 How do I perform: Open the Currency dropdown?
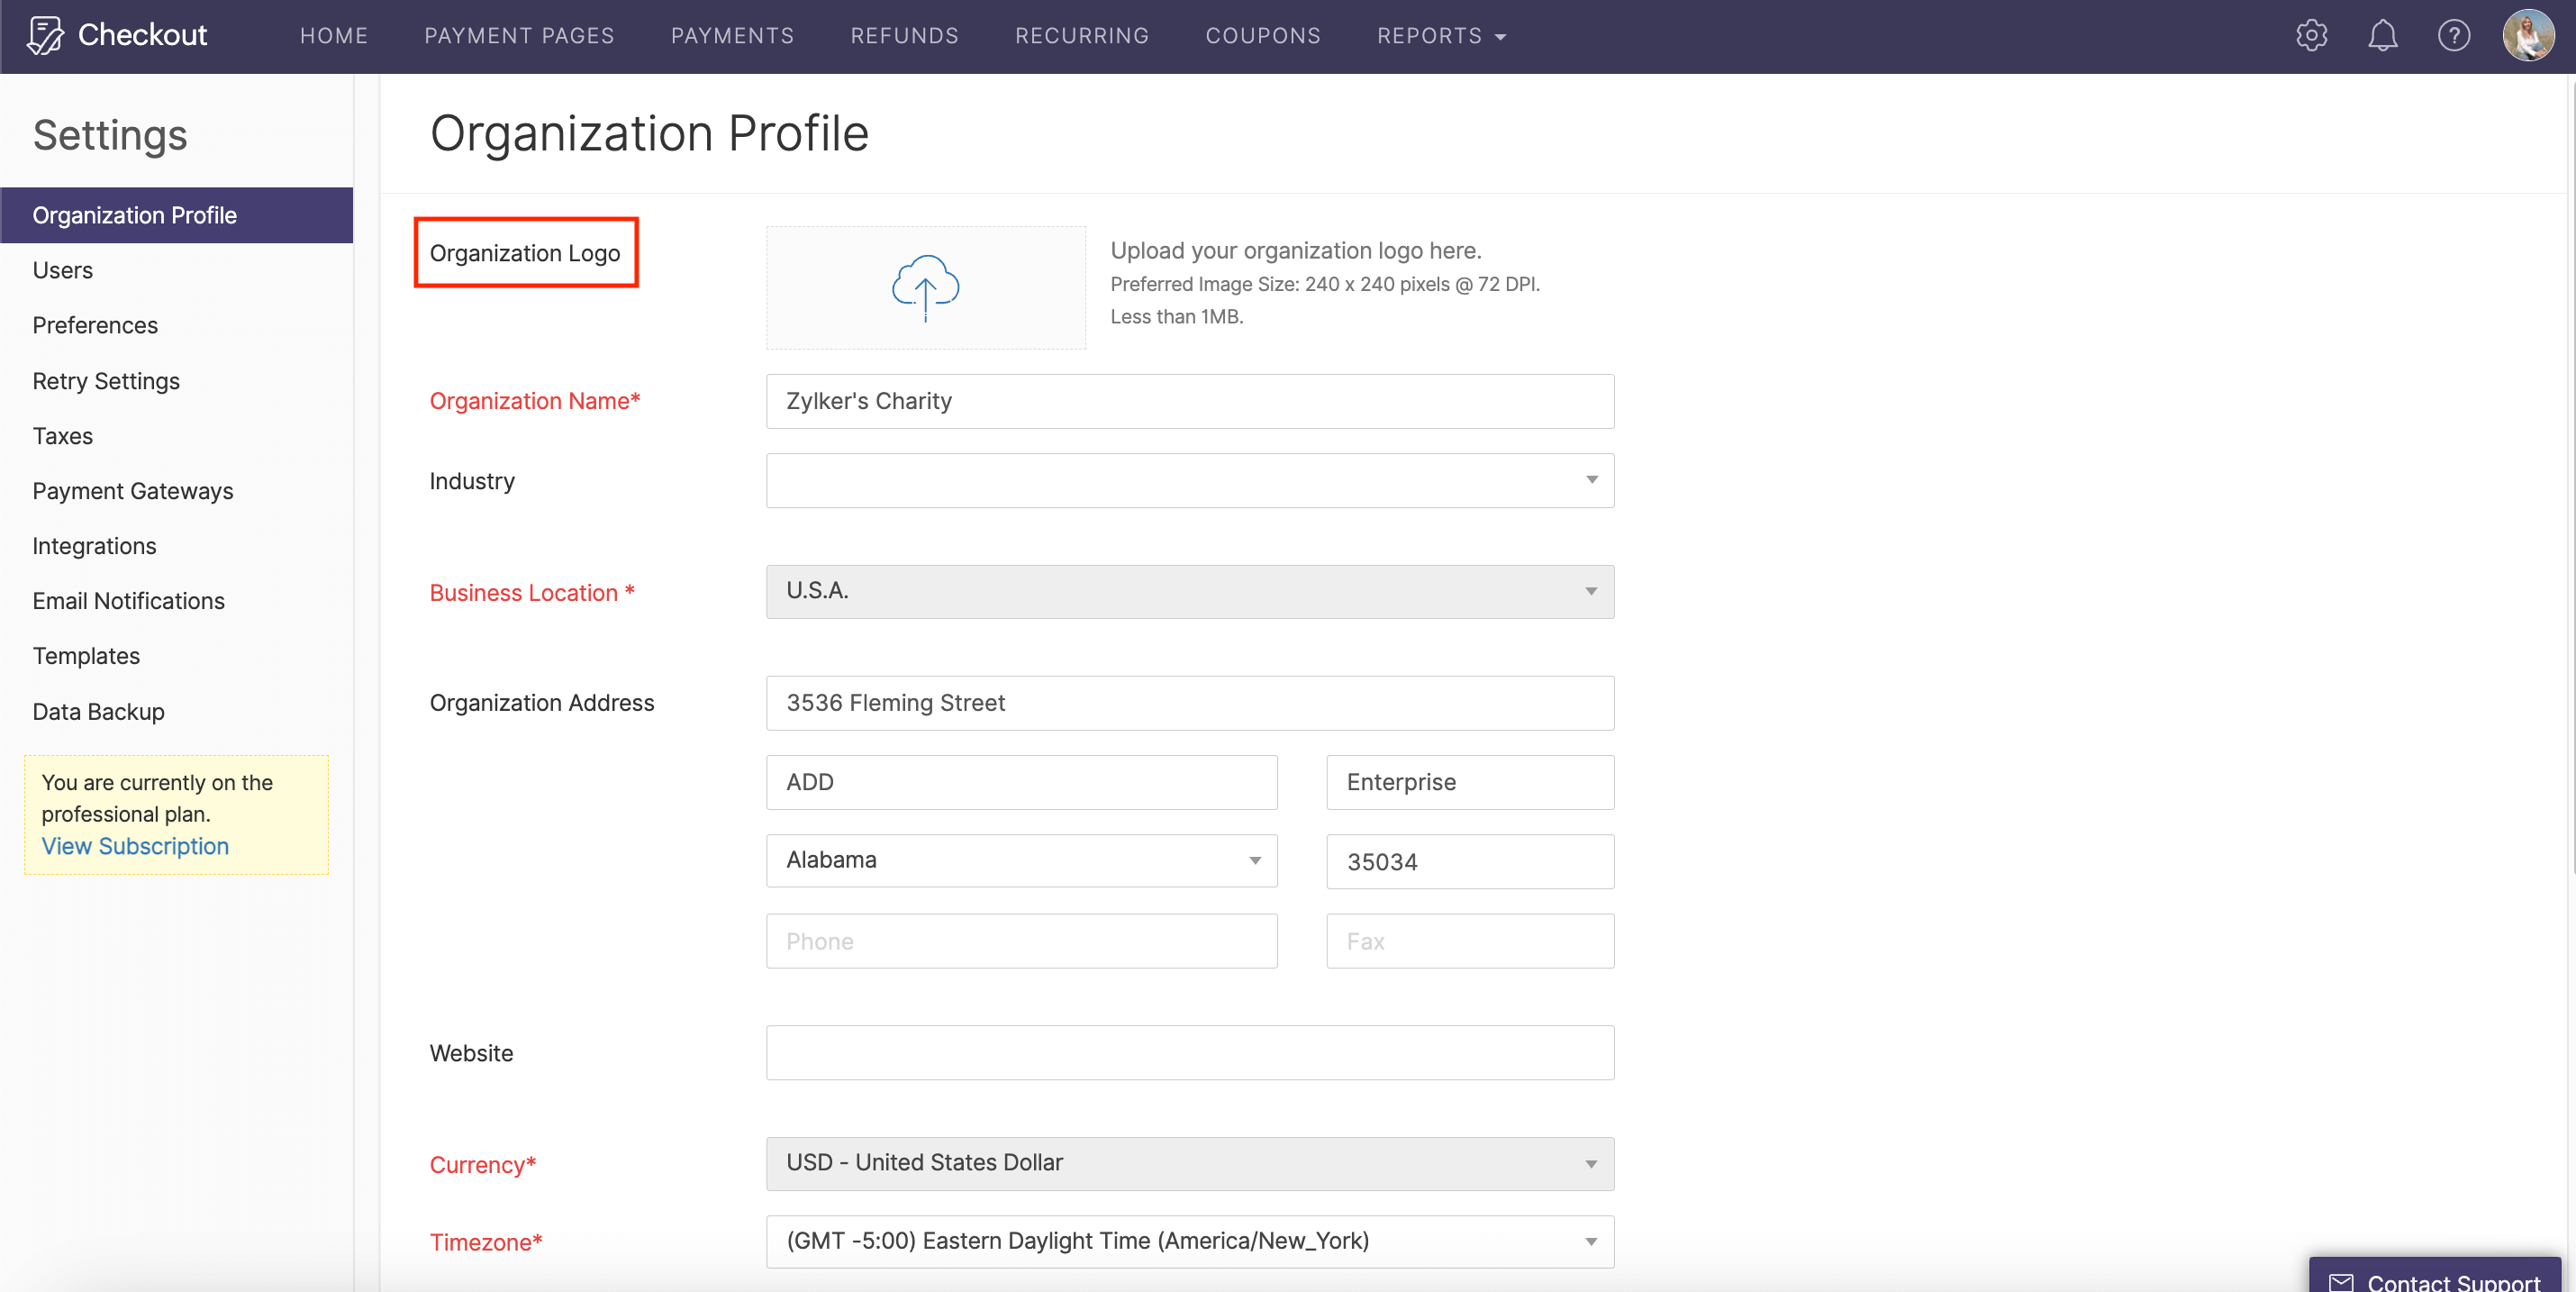(x=1189, y=1163)
